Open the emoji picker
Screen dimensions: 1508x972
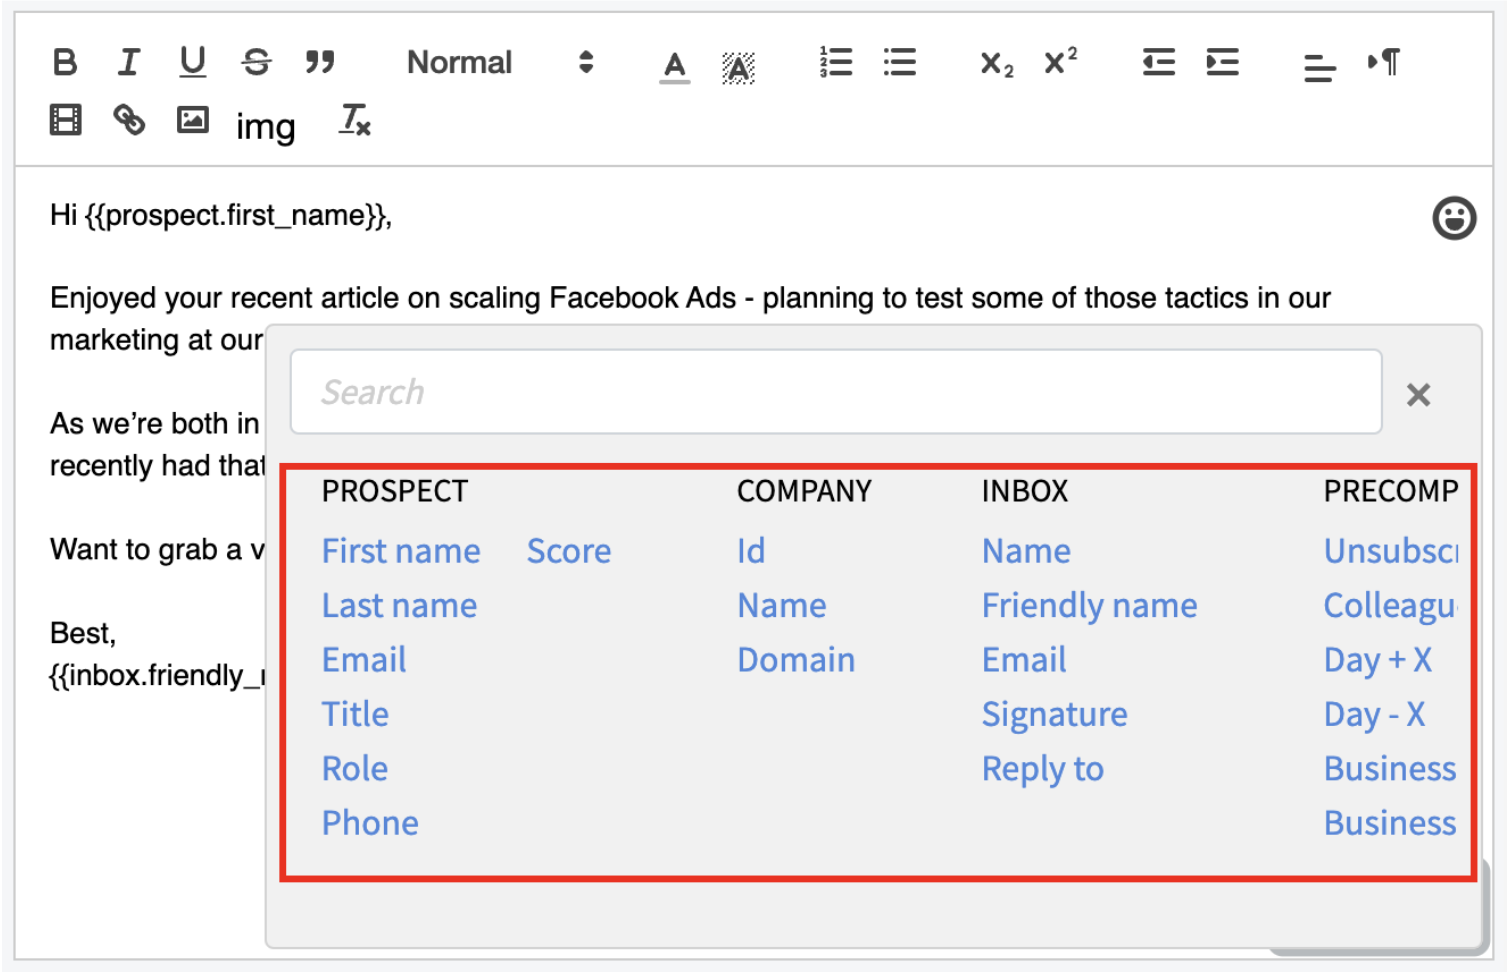[1454, 217]
